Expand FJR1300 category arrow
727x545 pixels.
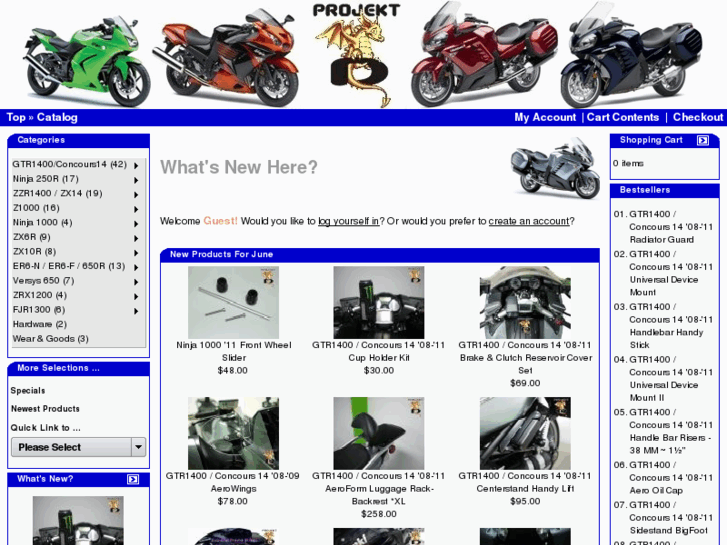136,311
